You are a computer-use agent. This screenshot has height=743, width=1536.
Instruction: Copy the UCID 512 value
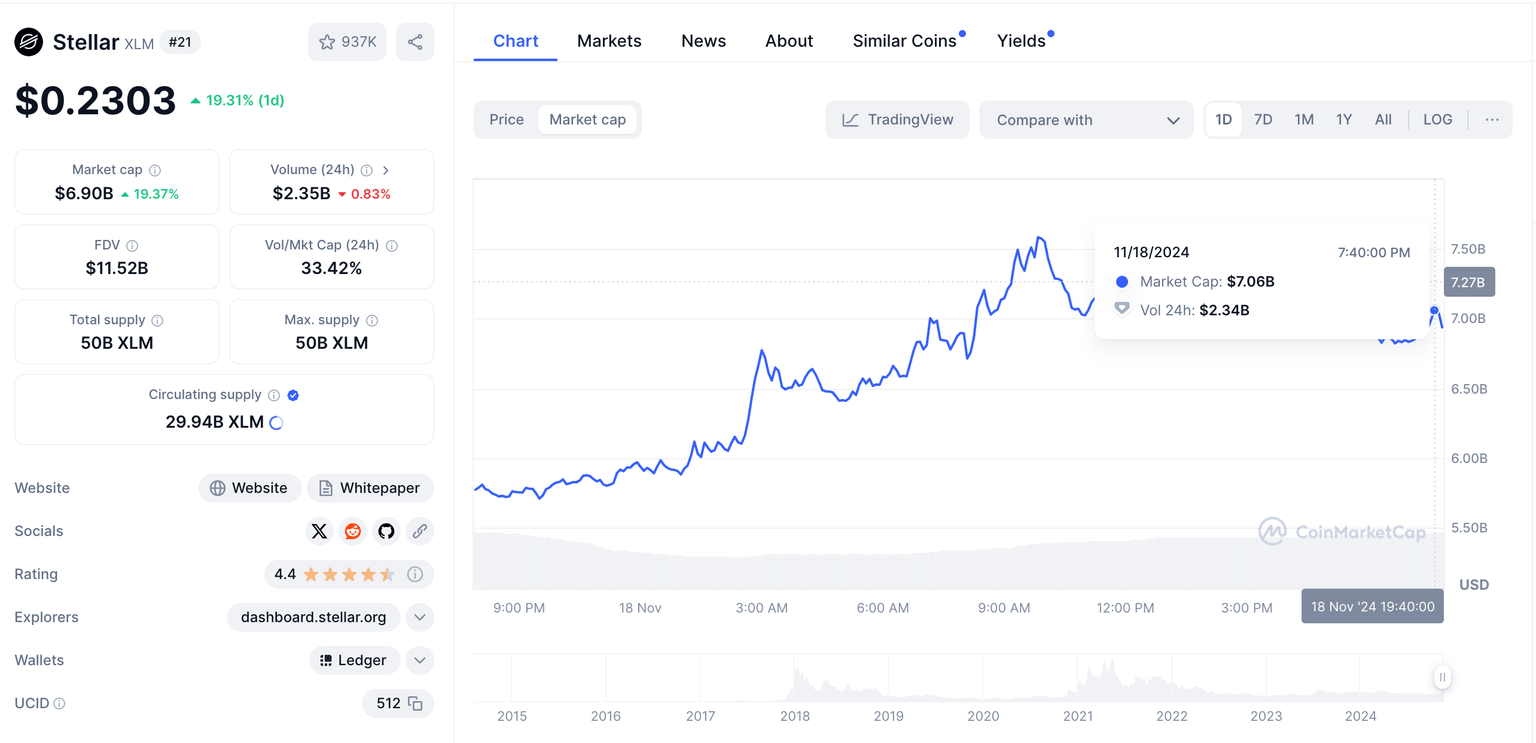pos(415,704)
